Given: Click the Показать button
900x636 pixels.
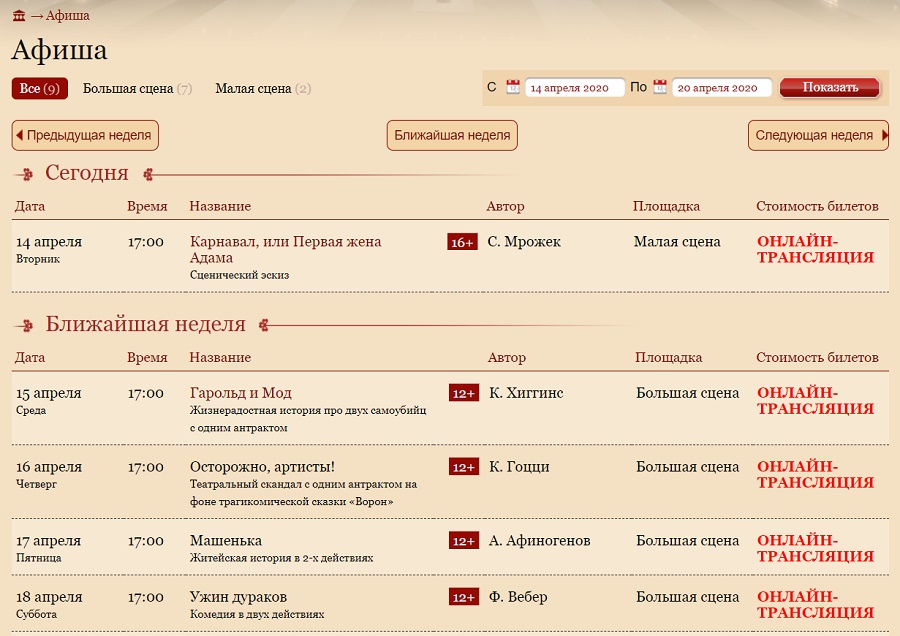Looking at the screenshot, I should click(x=830, y=87).
